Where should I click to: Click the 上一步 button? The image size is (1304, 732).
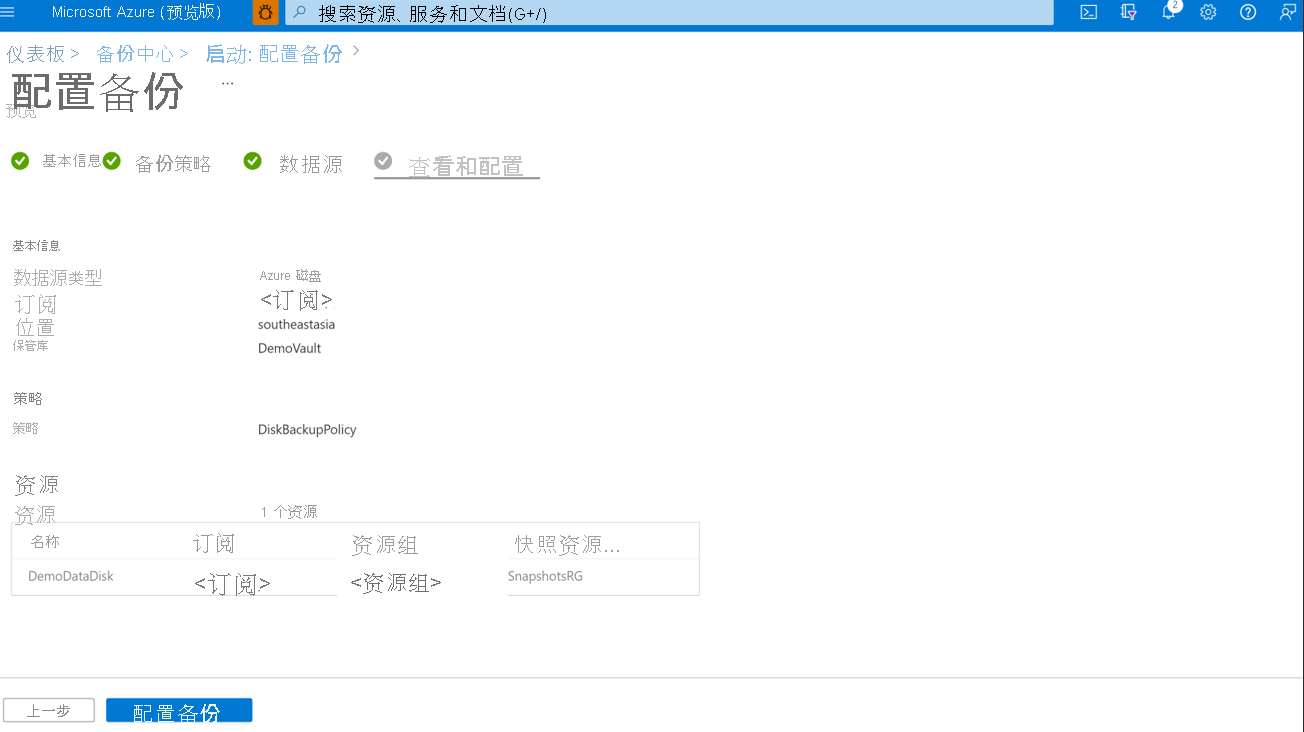tap(49, 711)
